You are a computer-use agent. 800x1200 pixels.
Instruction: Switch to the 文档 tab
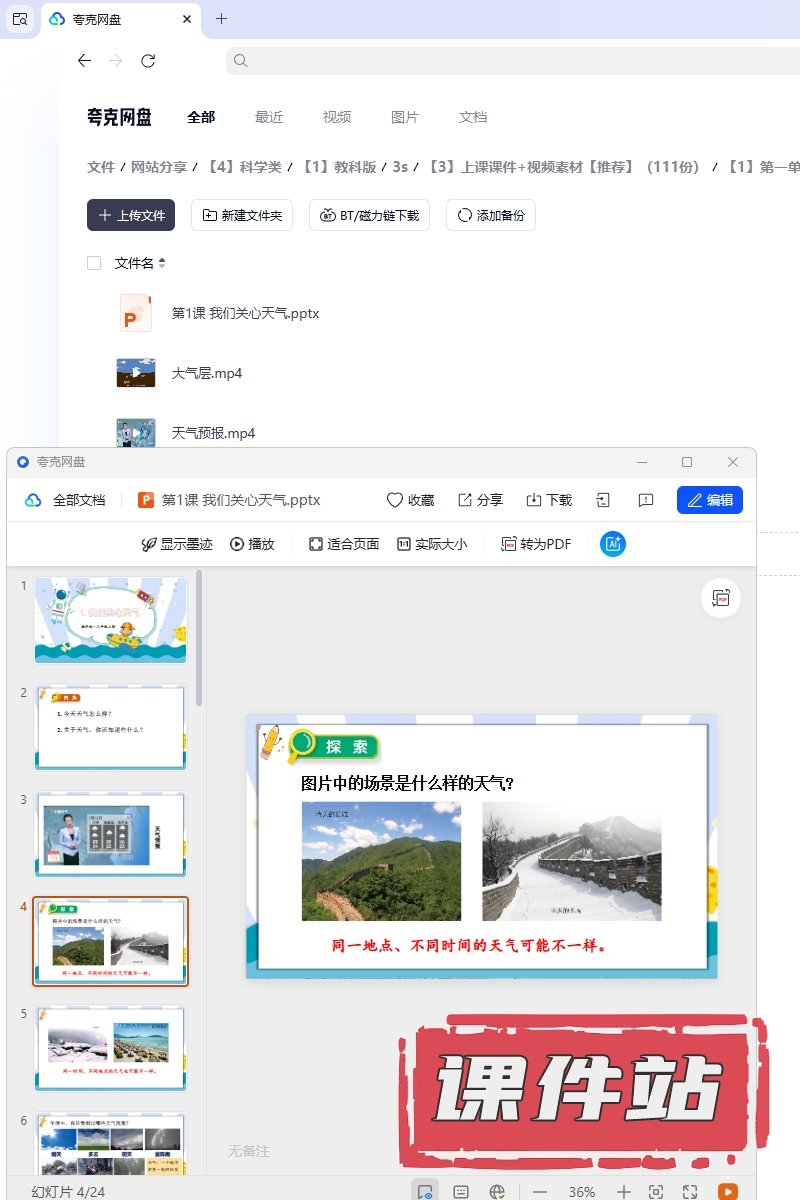(473, 117)
